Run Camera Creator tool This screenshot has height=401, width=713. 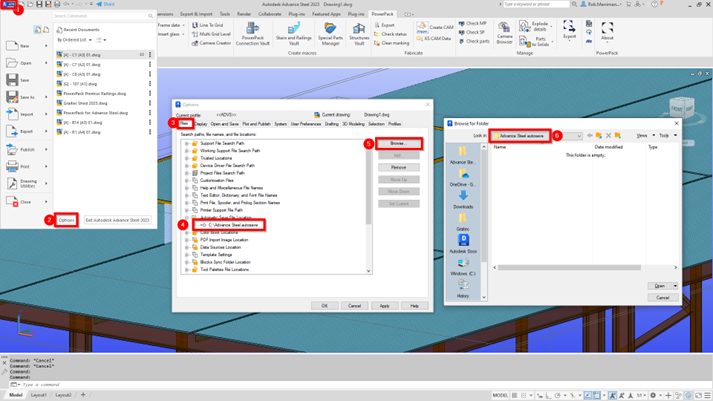click(x=211, y=43)
